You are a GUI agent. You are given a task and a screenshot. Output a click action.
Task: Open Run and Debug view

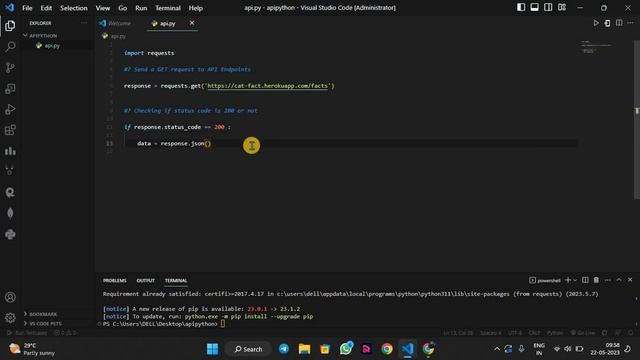(x=10, y=109)
